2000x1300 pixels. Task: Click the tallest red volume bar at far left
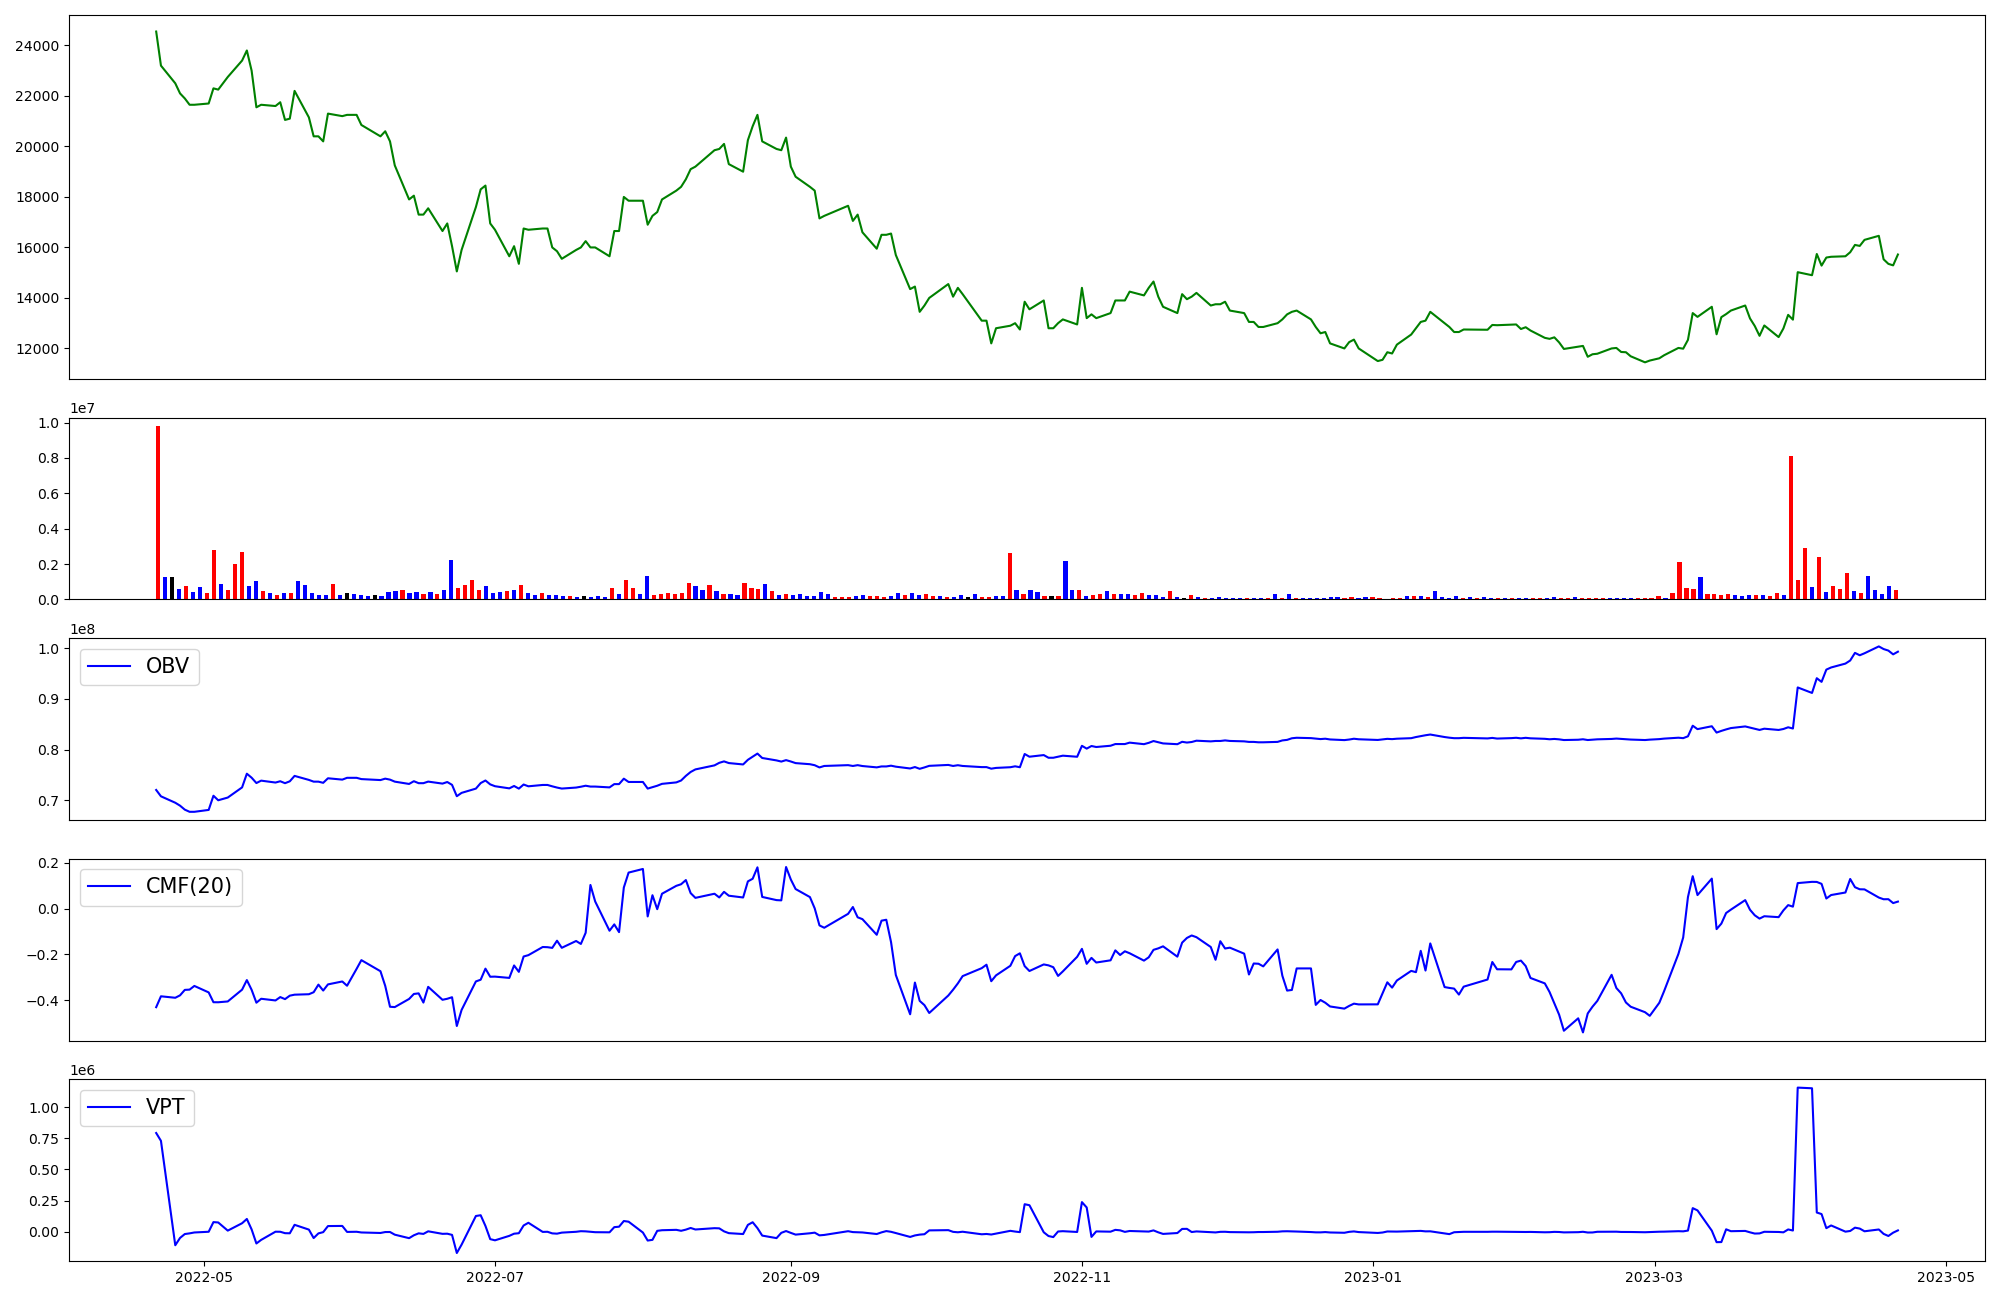tap(158, 512)
